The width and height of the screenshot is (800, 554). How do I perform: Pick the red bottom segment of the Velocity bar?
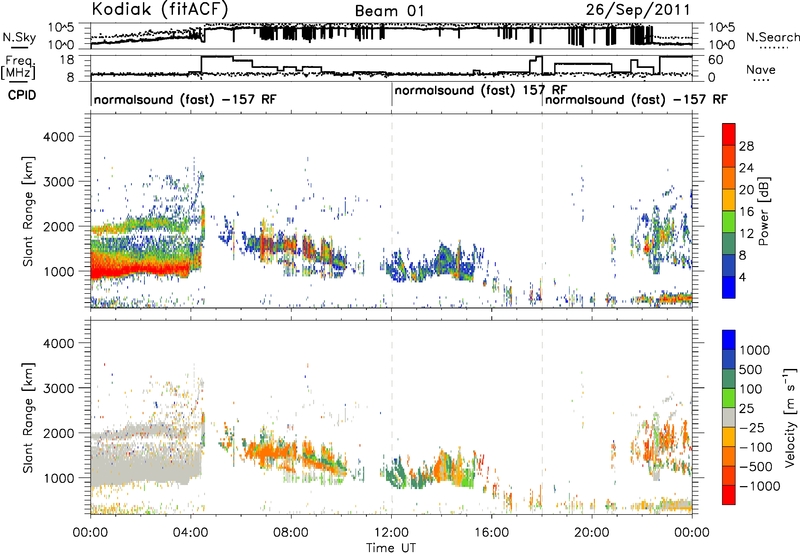pos(729,495)
